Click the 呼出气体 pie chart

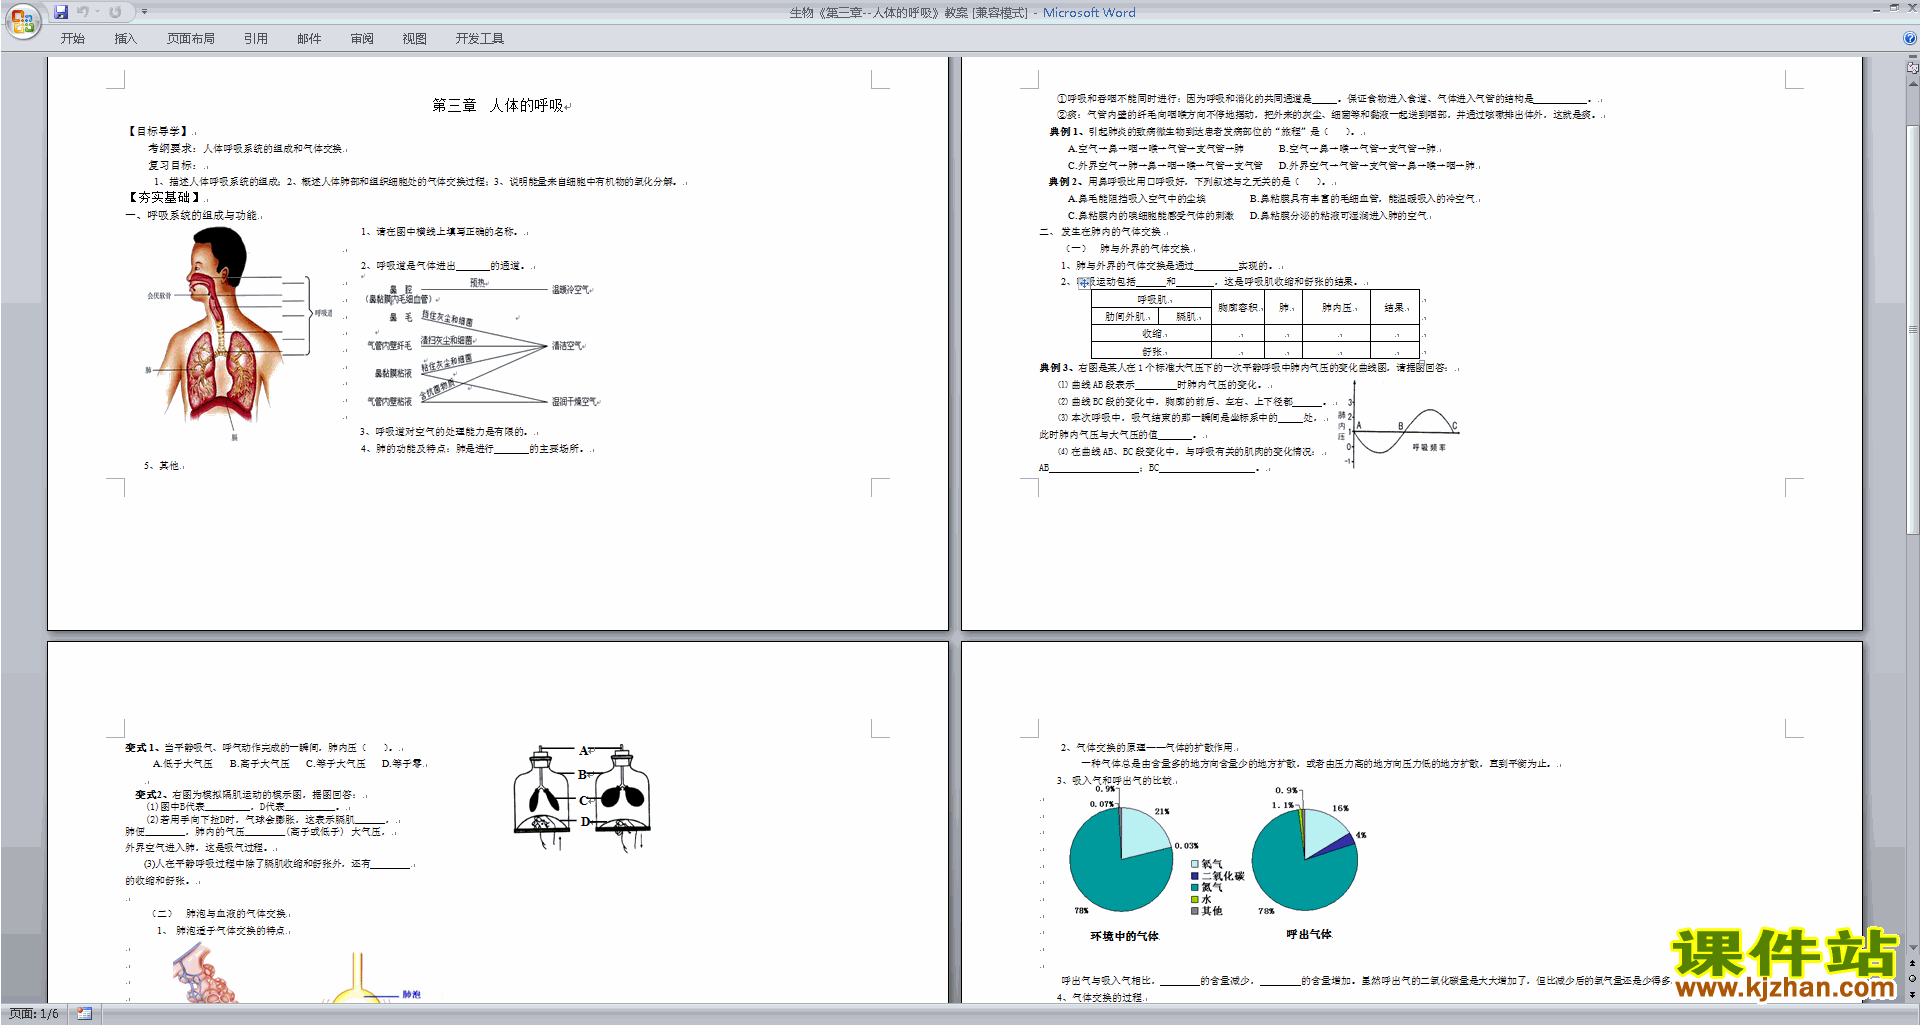[x=1304, y=859]
